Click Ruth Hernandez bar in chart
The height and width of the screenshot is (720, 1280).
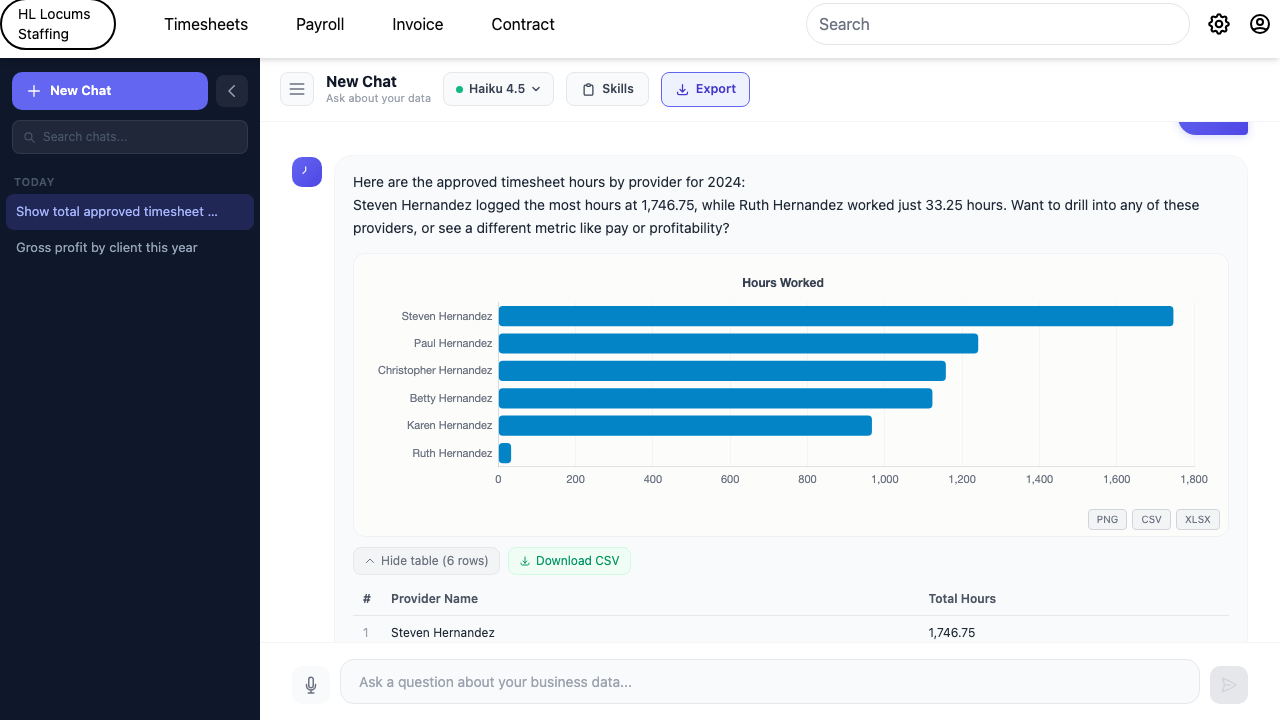click(x=505, y=453)
